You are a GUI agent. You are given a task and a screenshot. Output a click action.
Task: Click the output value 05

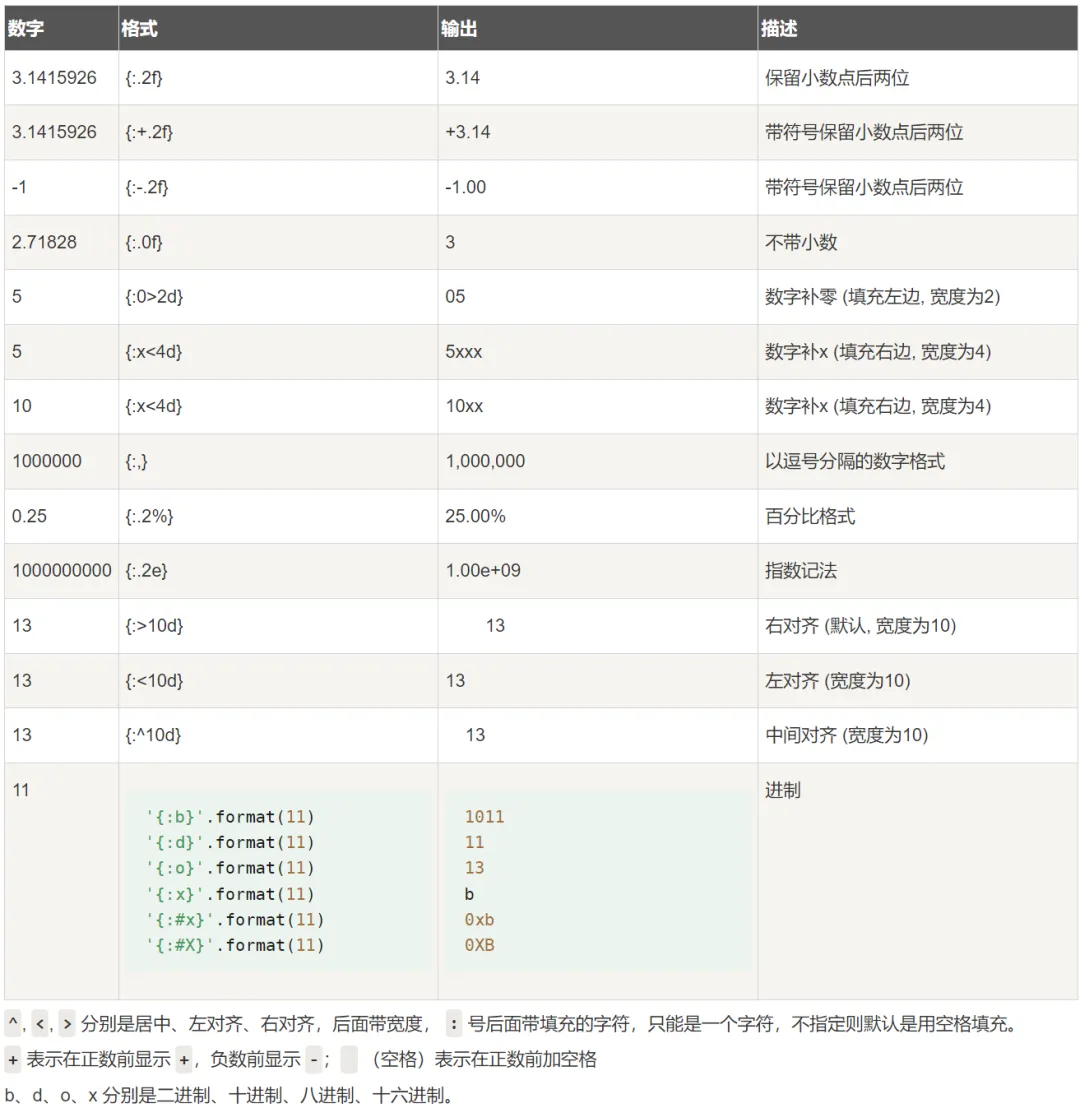pyautogui.click(x=455, y=297)
